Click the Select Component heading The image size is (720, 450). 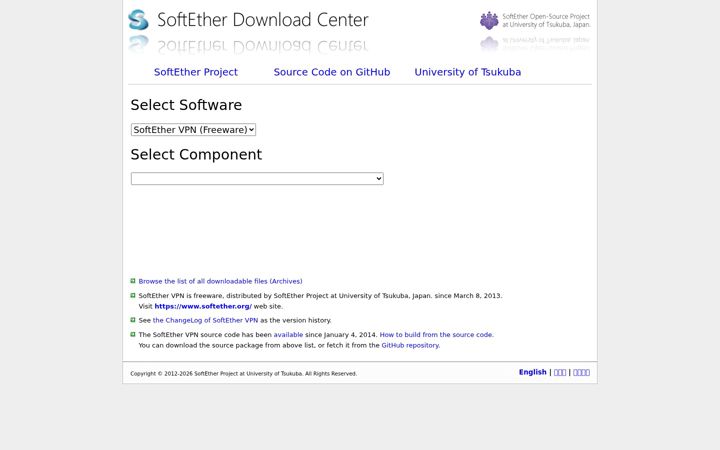click(196, 155)
